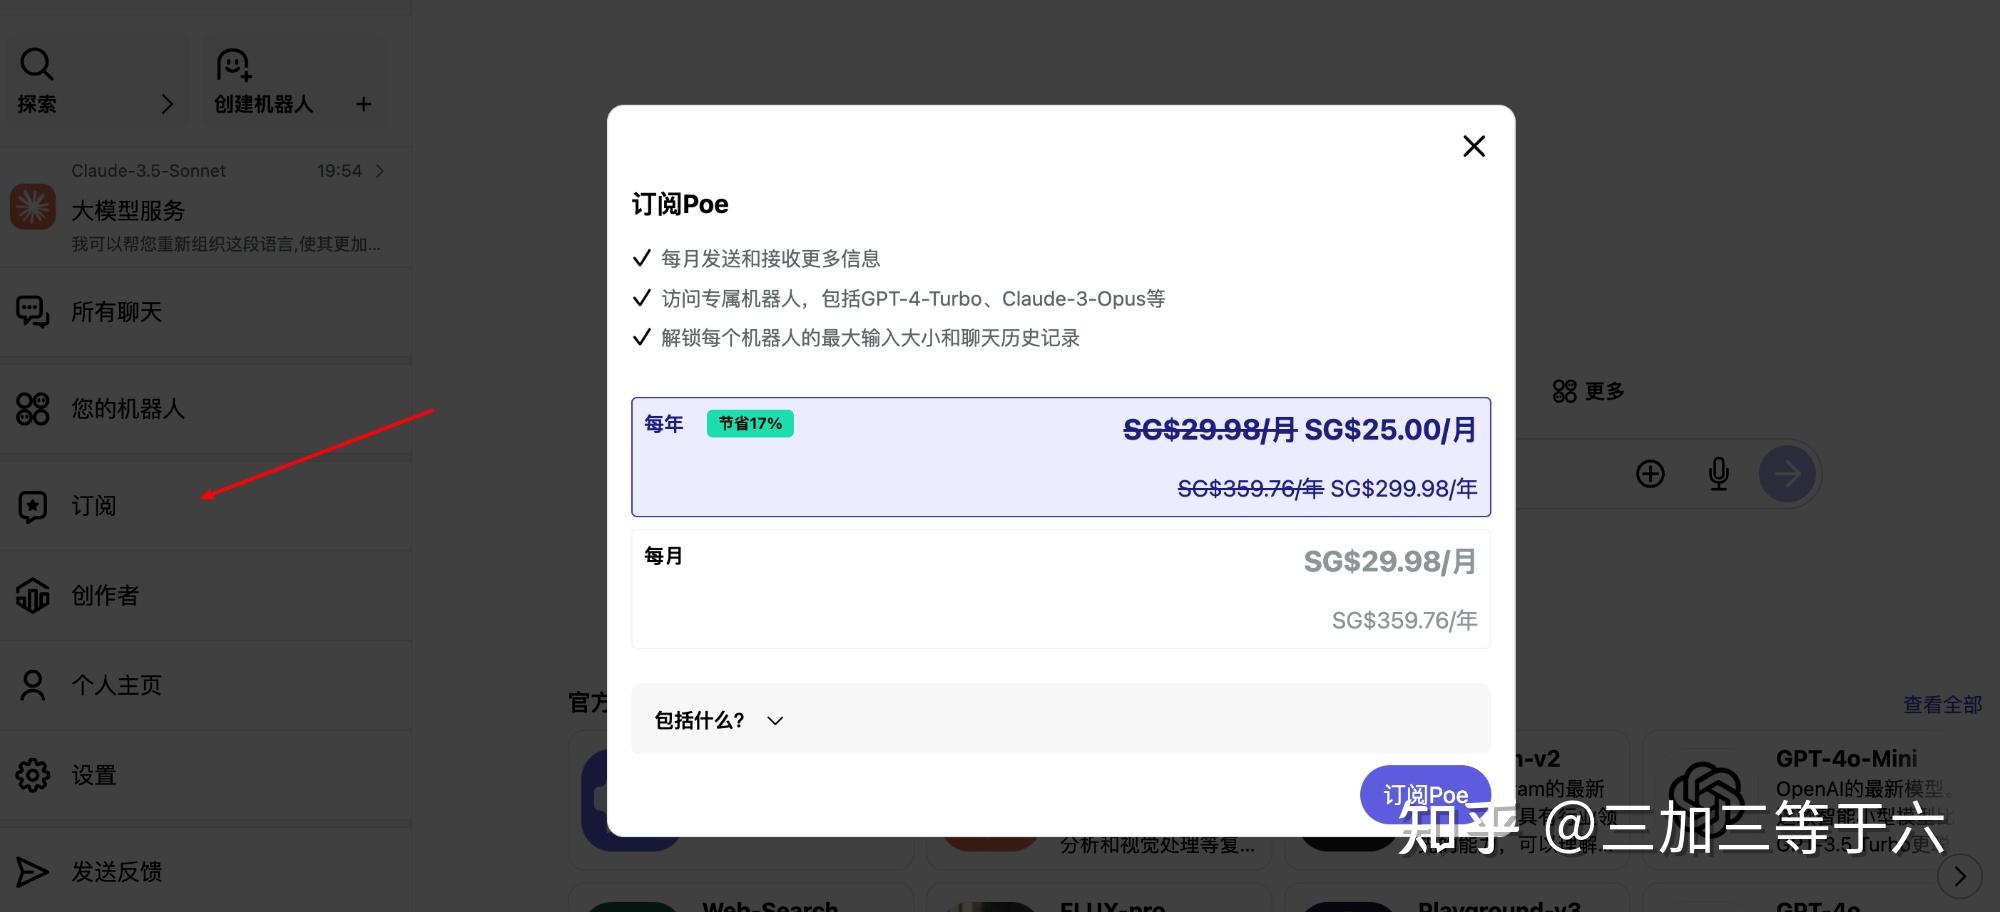The height and width of the screenshot is (912, 2000).
Task: Click the 订阅Poe purple button
Action: tap(1425, 793)
